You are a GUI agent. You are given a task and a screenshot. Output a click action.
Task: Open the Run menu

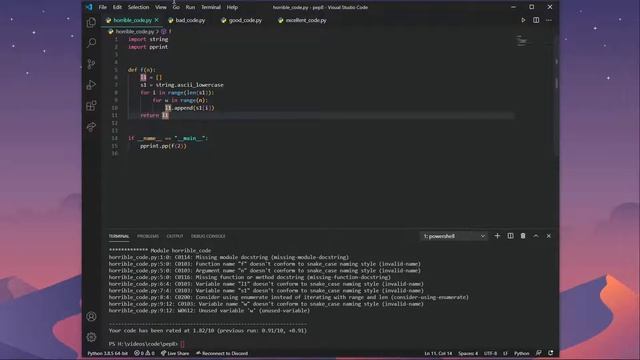190,7
